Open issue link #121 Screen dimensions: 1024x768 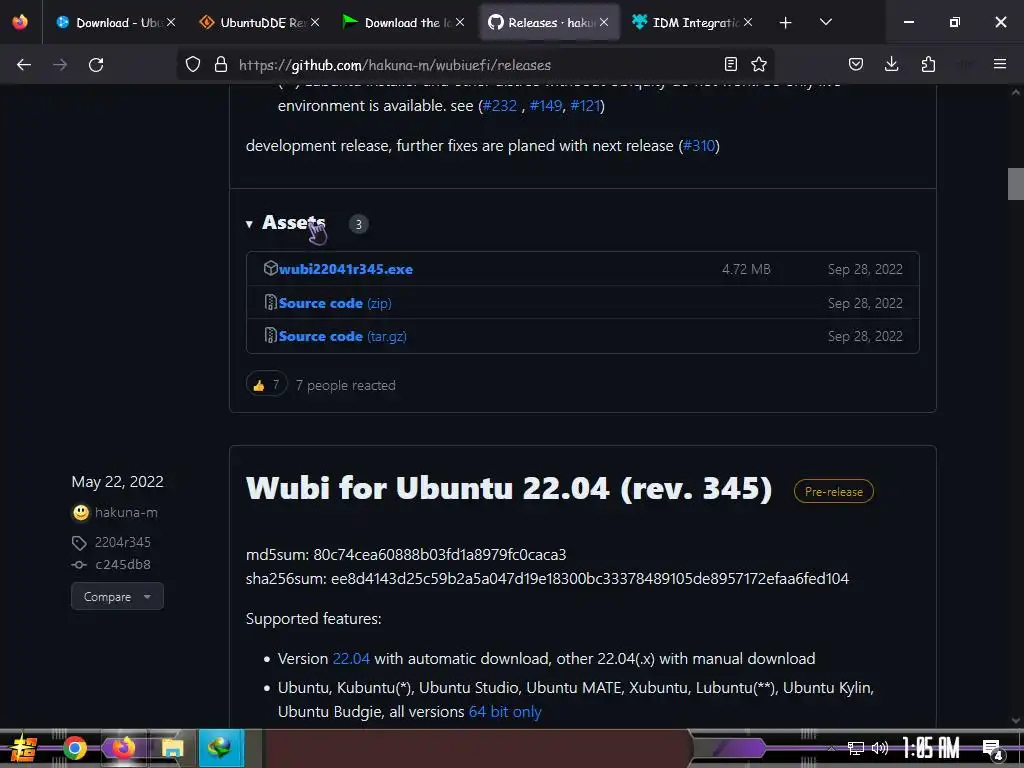[x=585, y=106]
